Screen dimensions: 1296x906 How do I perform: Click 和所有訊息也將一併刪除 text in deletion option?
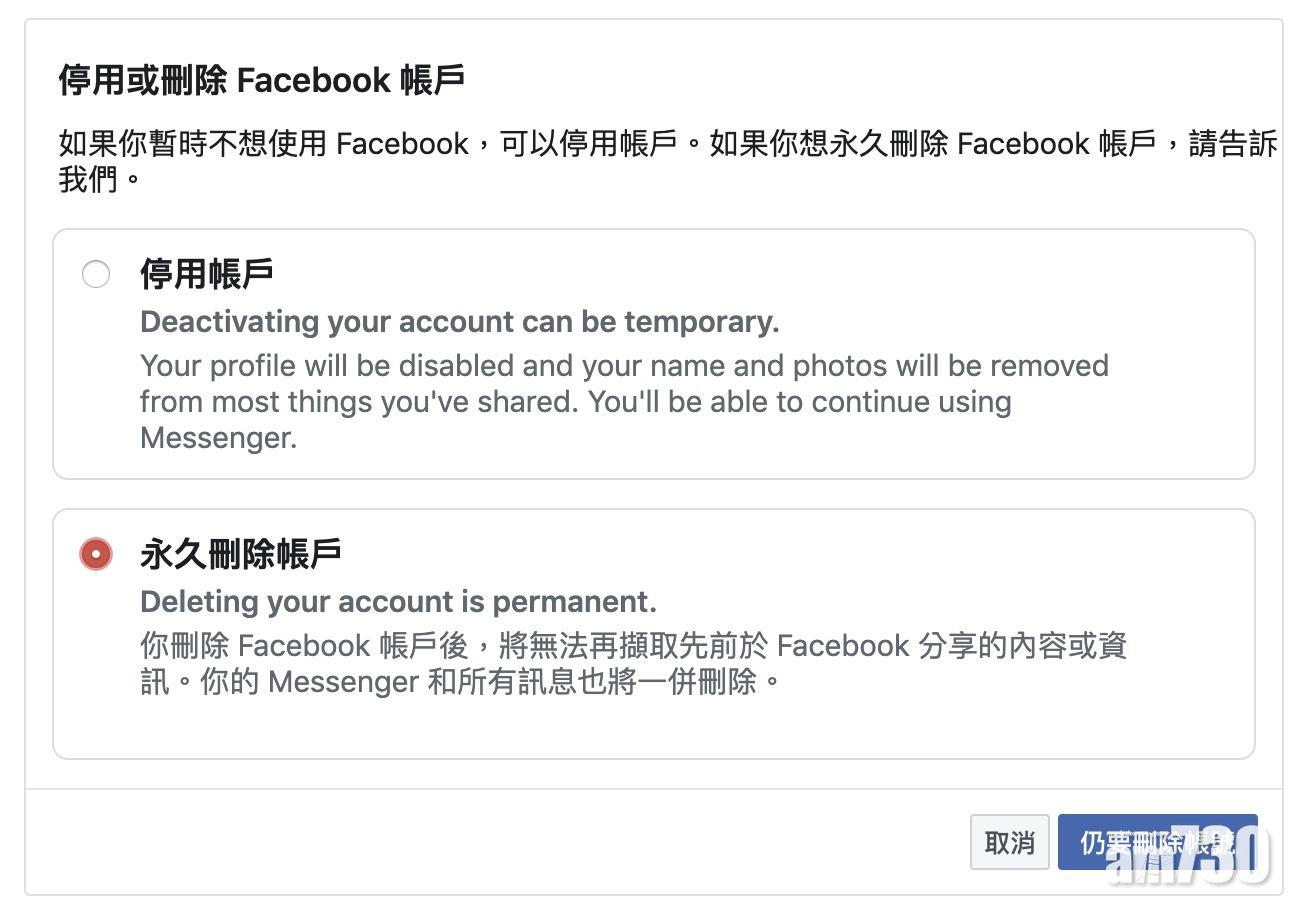tap(593, 682)
